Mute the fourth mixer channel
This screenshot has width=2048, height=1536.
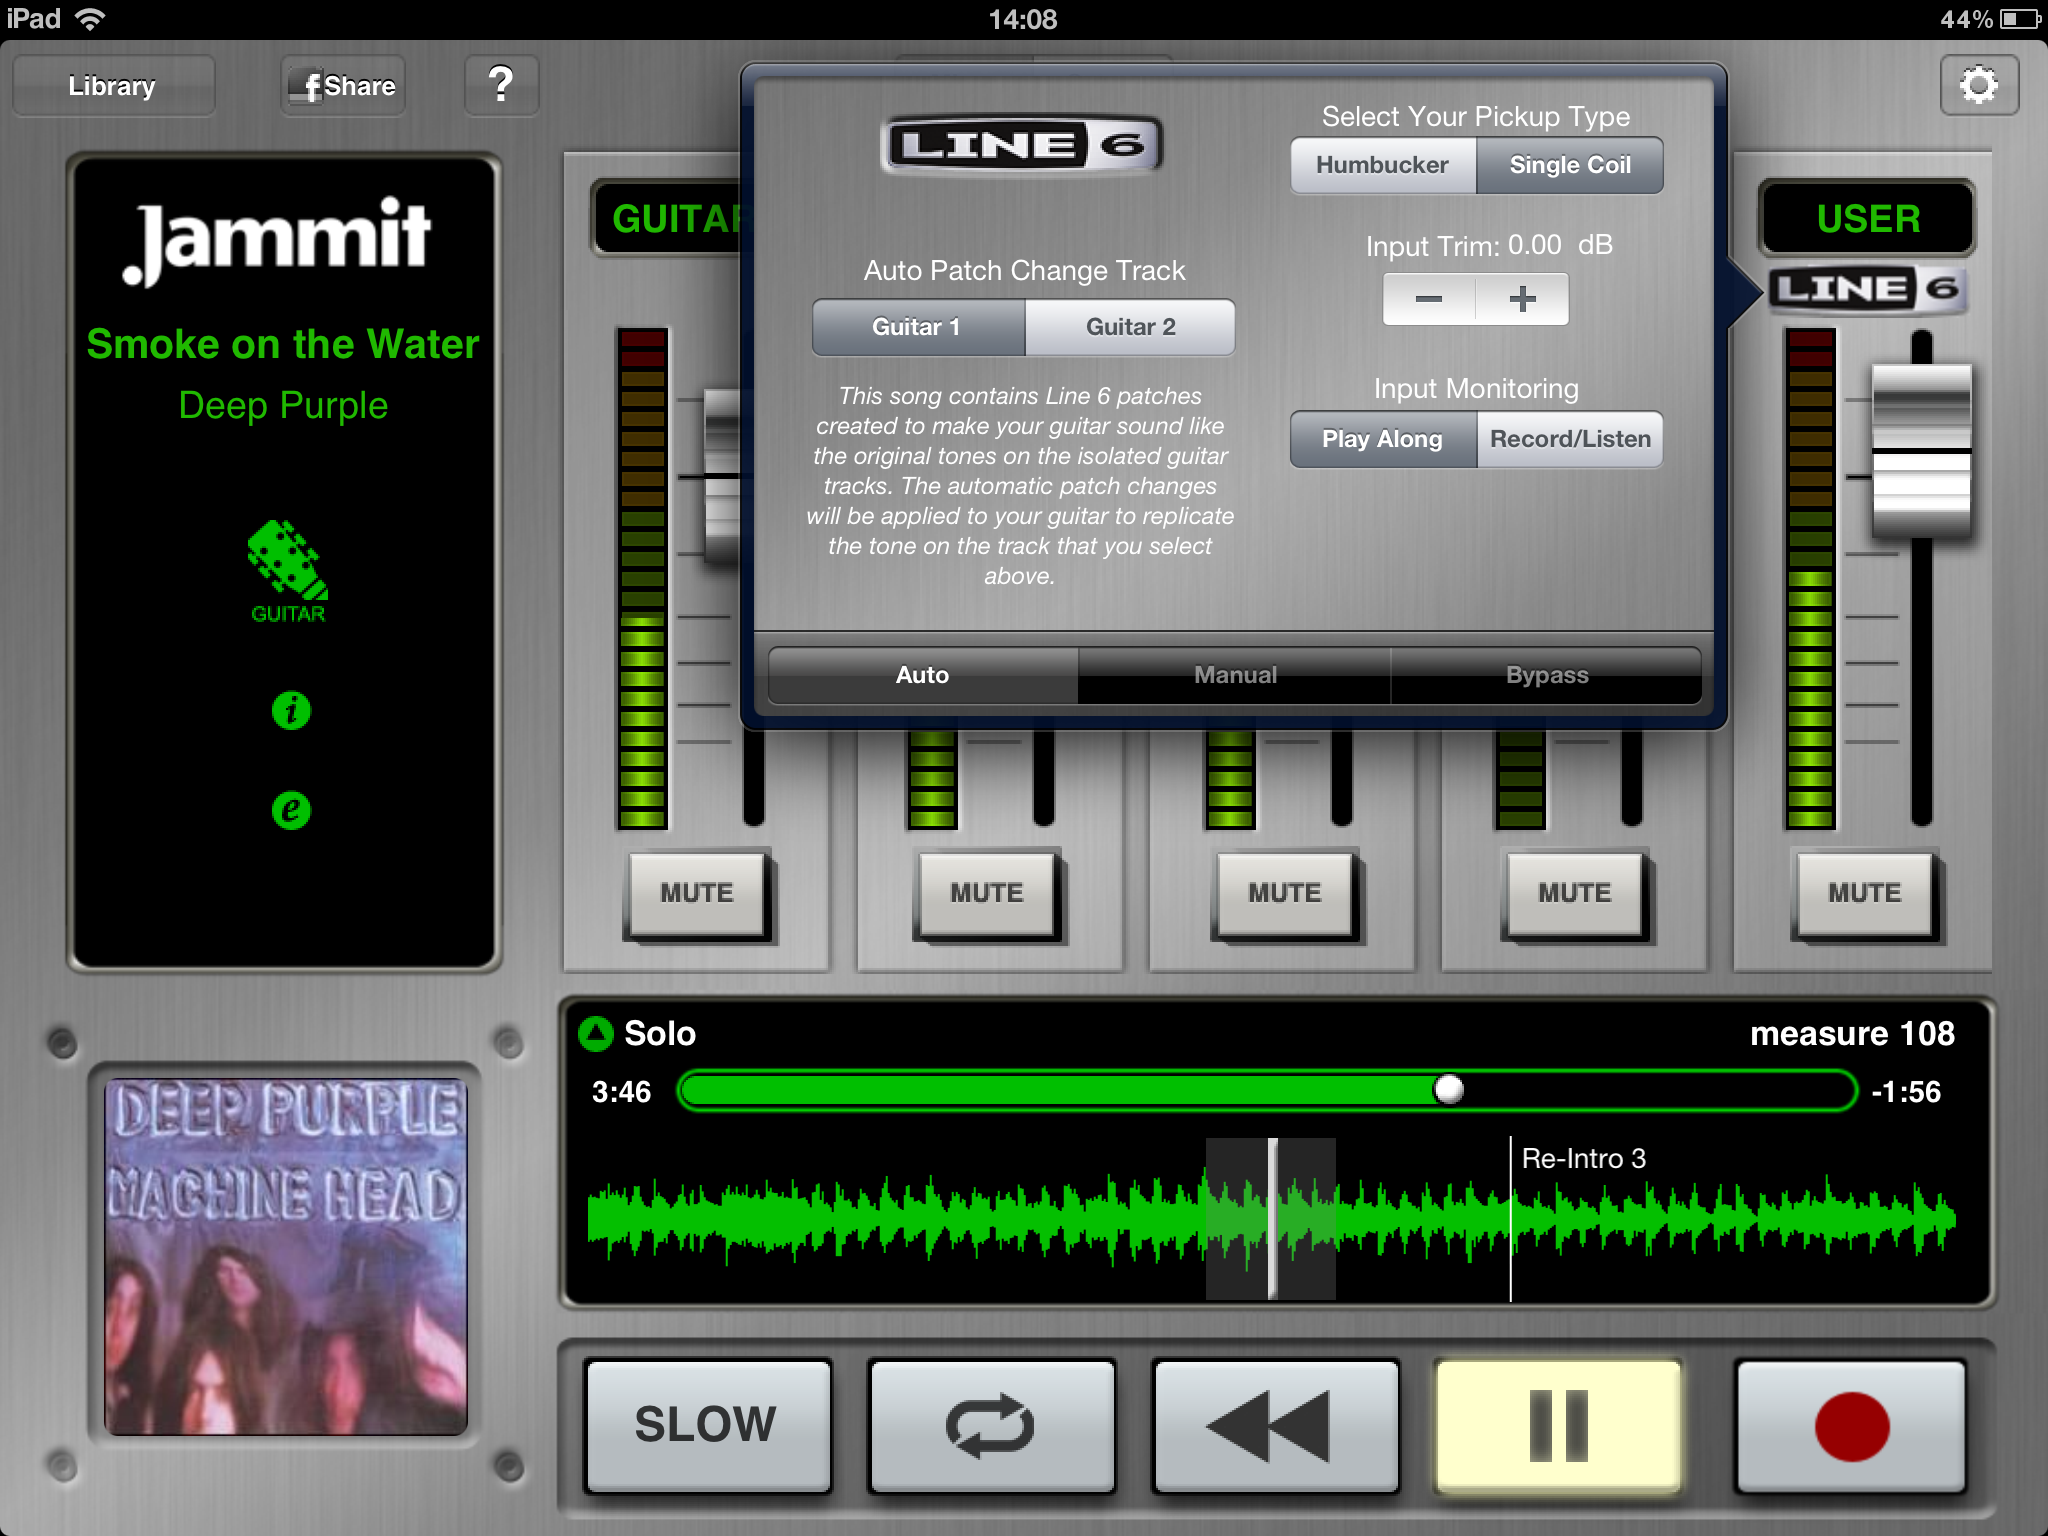tap(1575, 893)
